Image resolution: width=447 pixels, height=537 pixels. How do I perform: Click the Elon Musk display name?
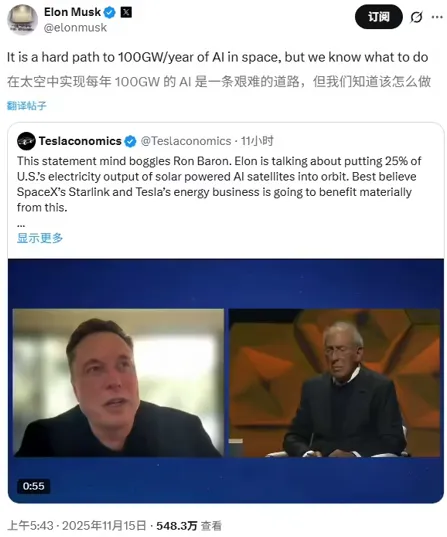pos(72,12)
